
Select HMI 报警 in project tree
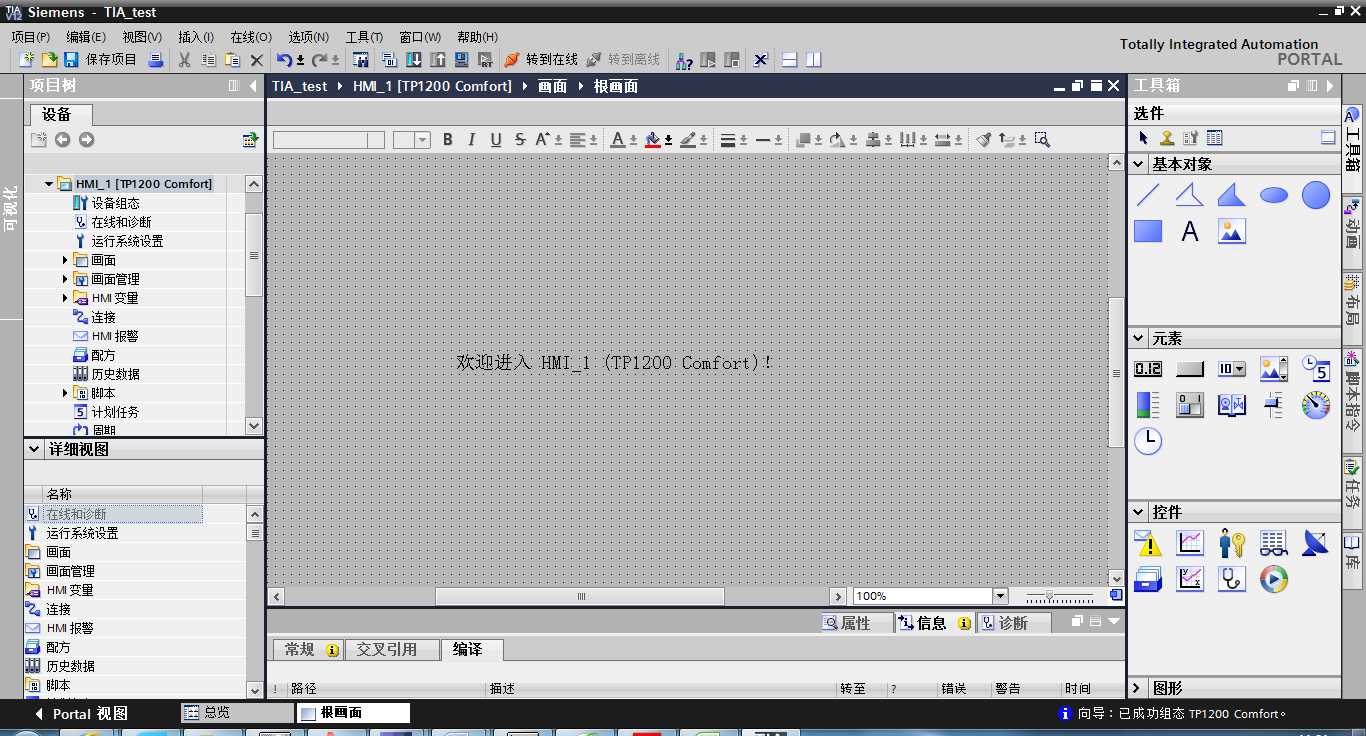coord(115,336)
